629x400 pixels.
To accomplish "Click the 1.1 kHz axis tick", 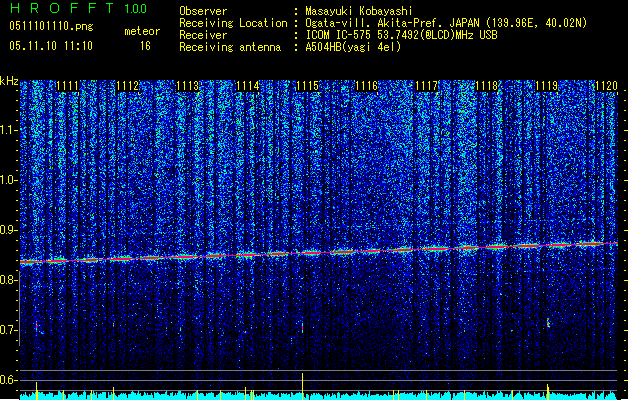I will tap(9, 130).
